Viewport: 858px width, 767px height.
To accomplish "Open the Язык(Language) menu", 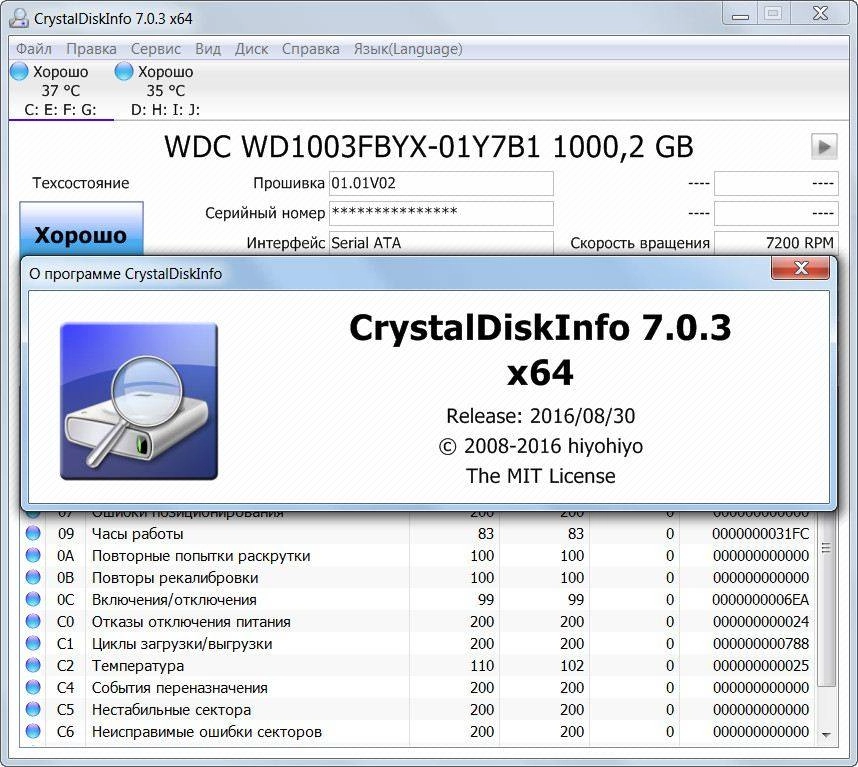I will coord(408,49).
